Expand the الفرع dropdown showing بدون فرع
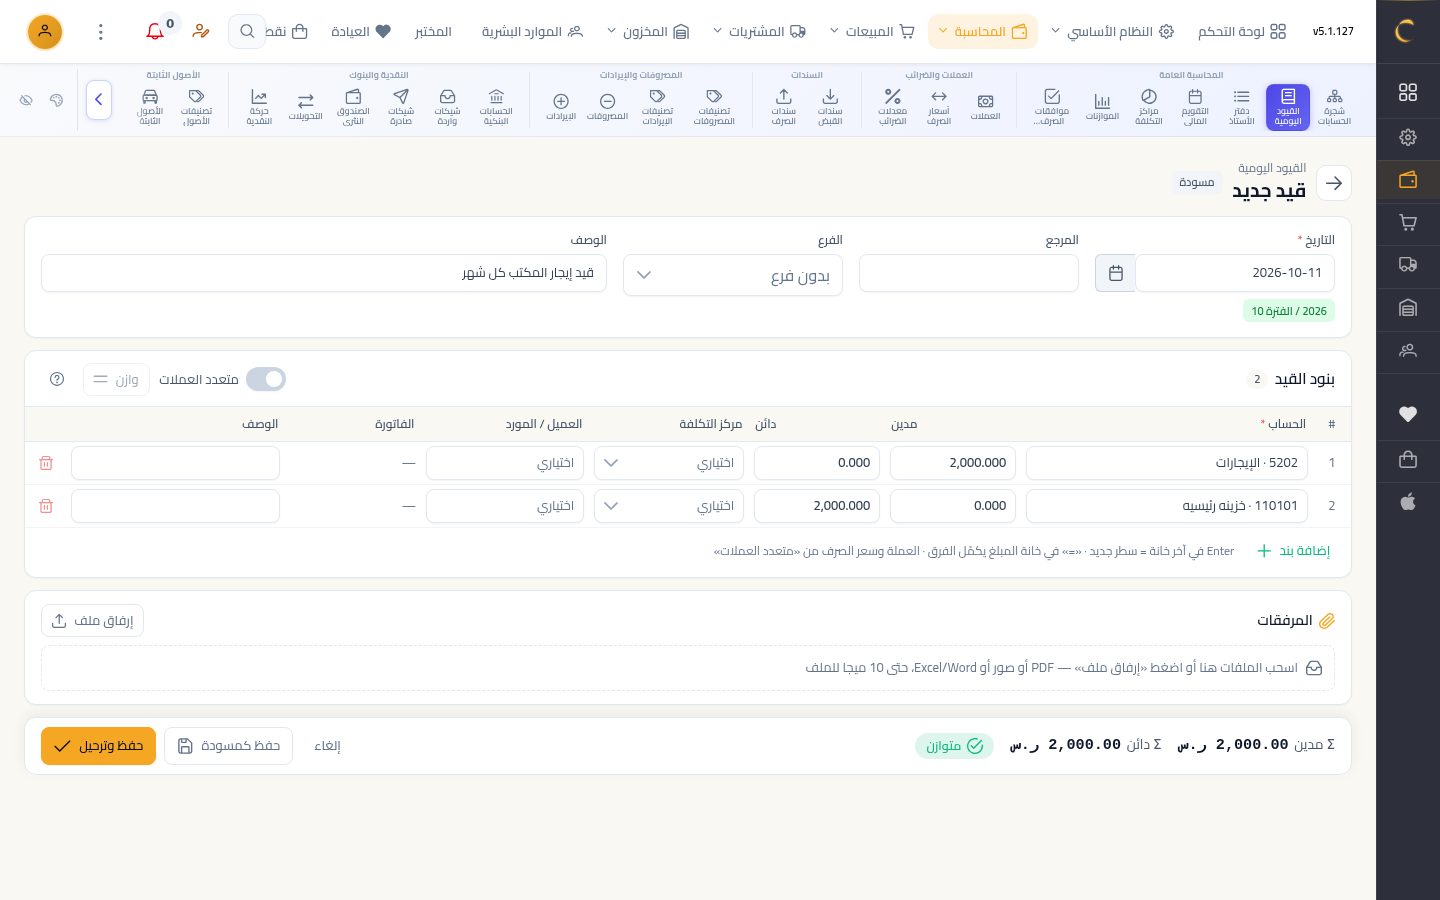Image resolution: width=1440 pixels, height=900 pixels. (733, 276)
